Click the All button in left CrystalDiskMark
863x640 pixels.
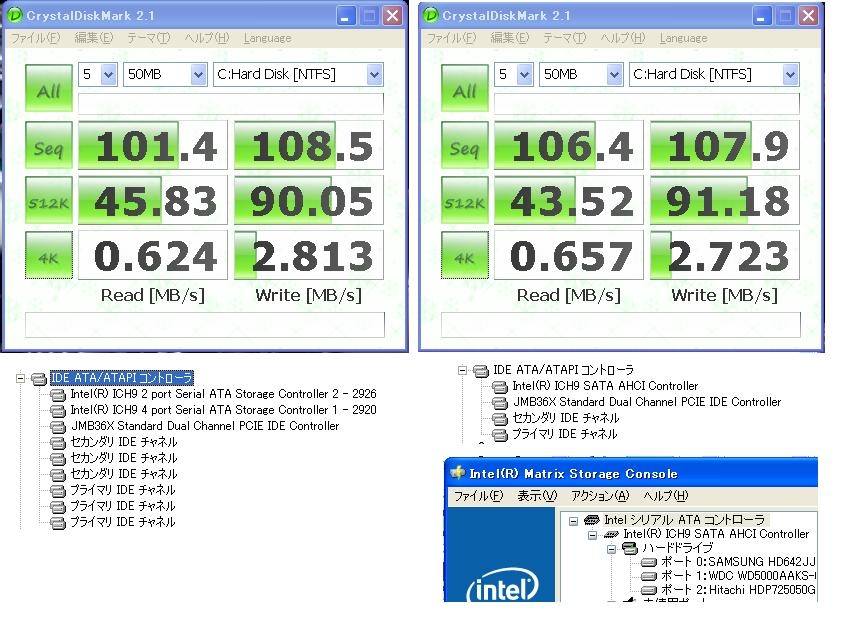[x=48, y=89]
